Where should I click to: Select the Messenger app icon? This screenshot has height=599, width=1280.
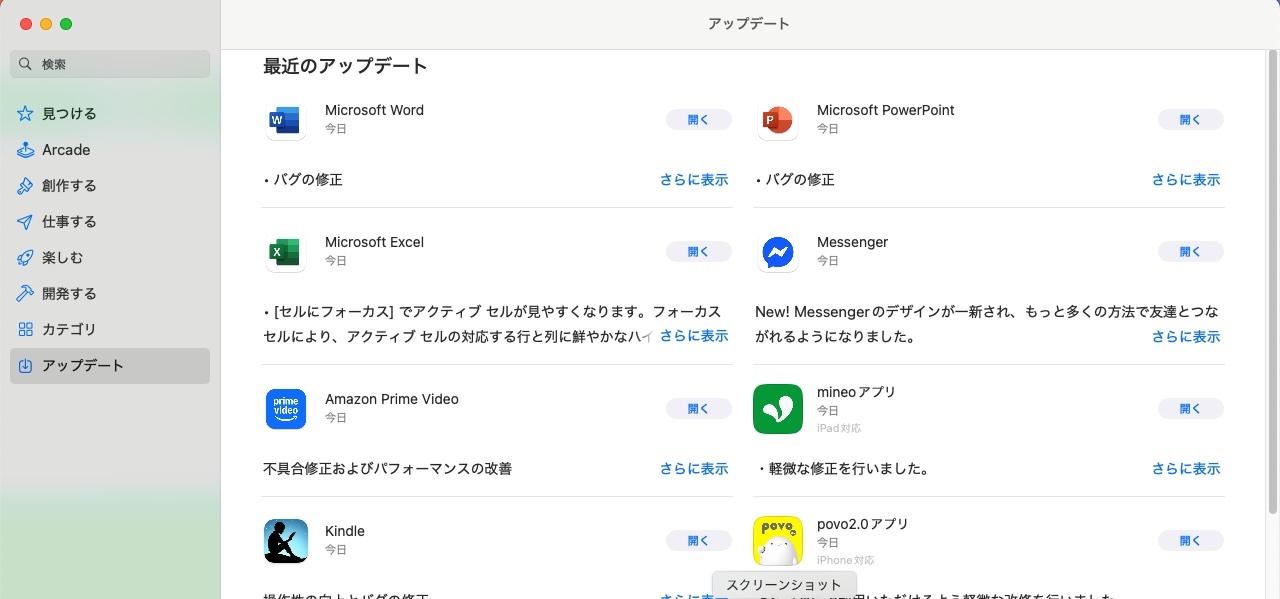coord(777,252)
